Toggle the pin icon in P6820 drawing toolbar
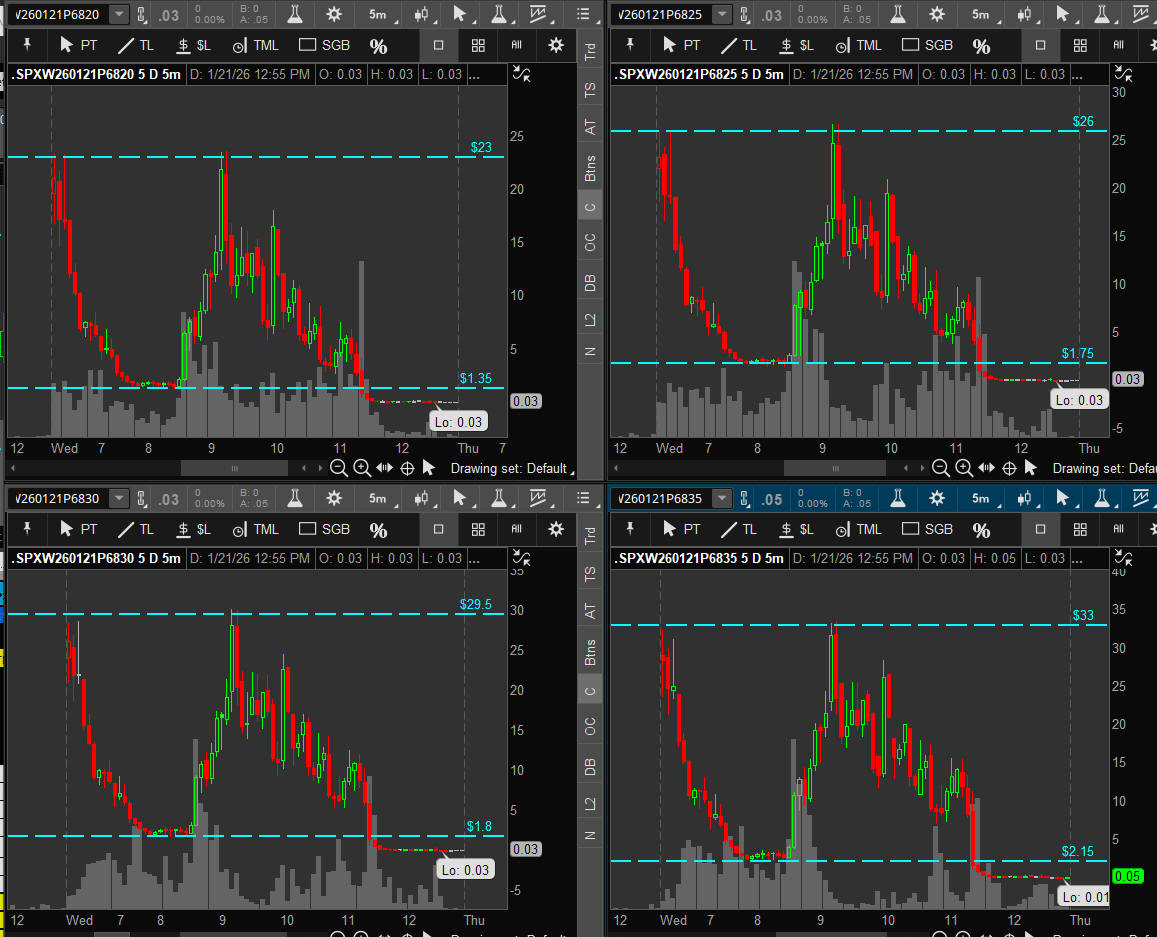The height and width of the screenshot is (937, 1157). 25,45
